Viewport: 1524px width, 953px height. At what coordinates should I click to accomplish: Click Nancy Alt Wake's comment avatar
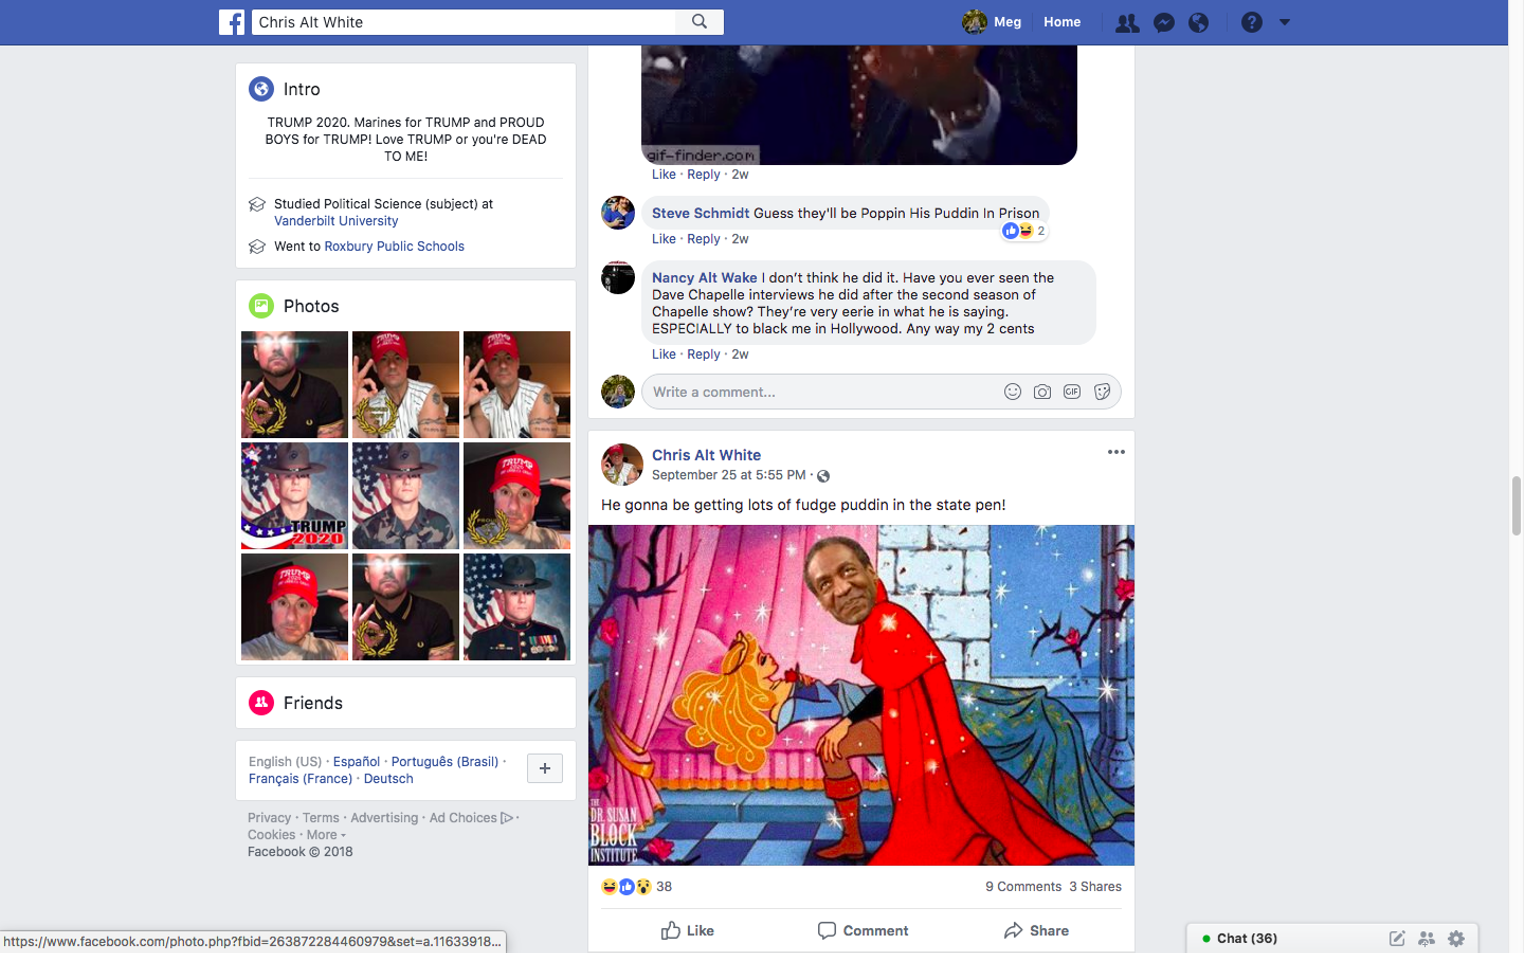pos(618,278)
